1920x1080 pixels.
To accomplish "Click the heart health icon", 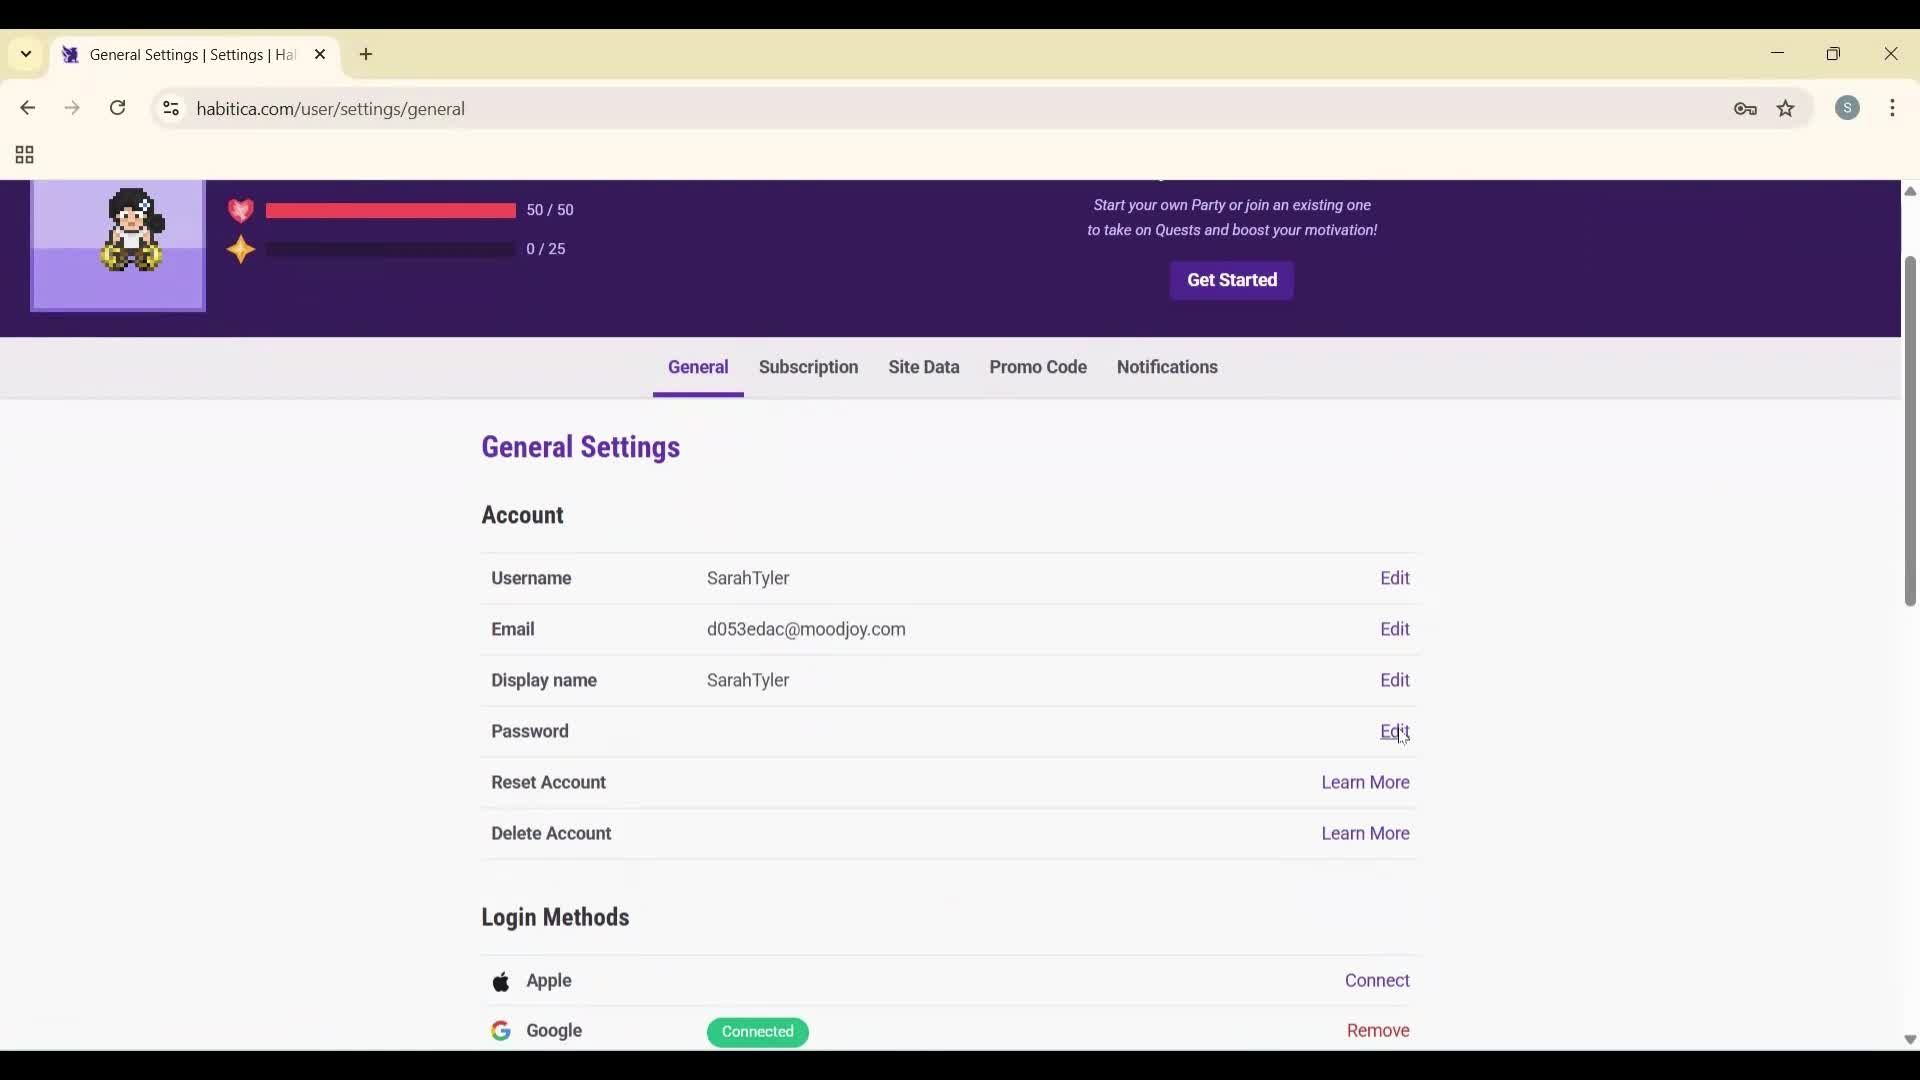I will coord(241,210).
